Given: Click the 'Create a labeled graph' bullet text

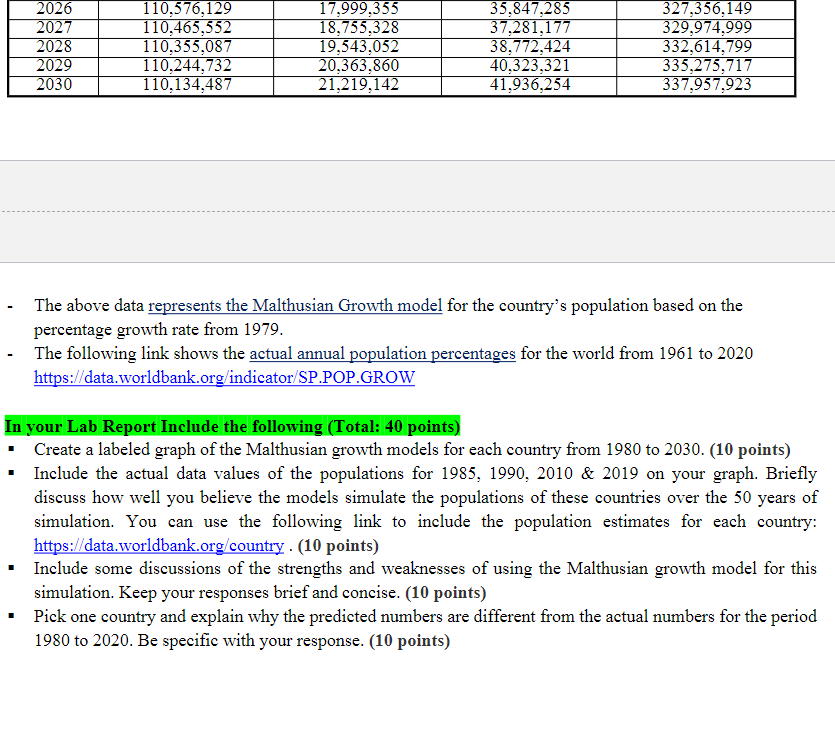Looking at the screenshot, I should [412, 449].
